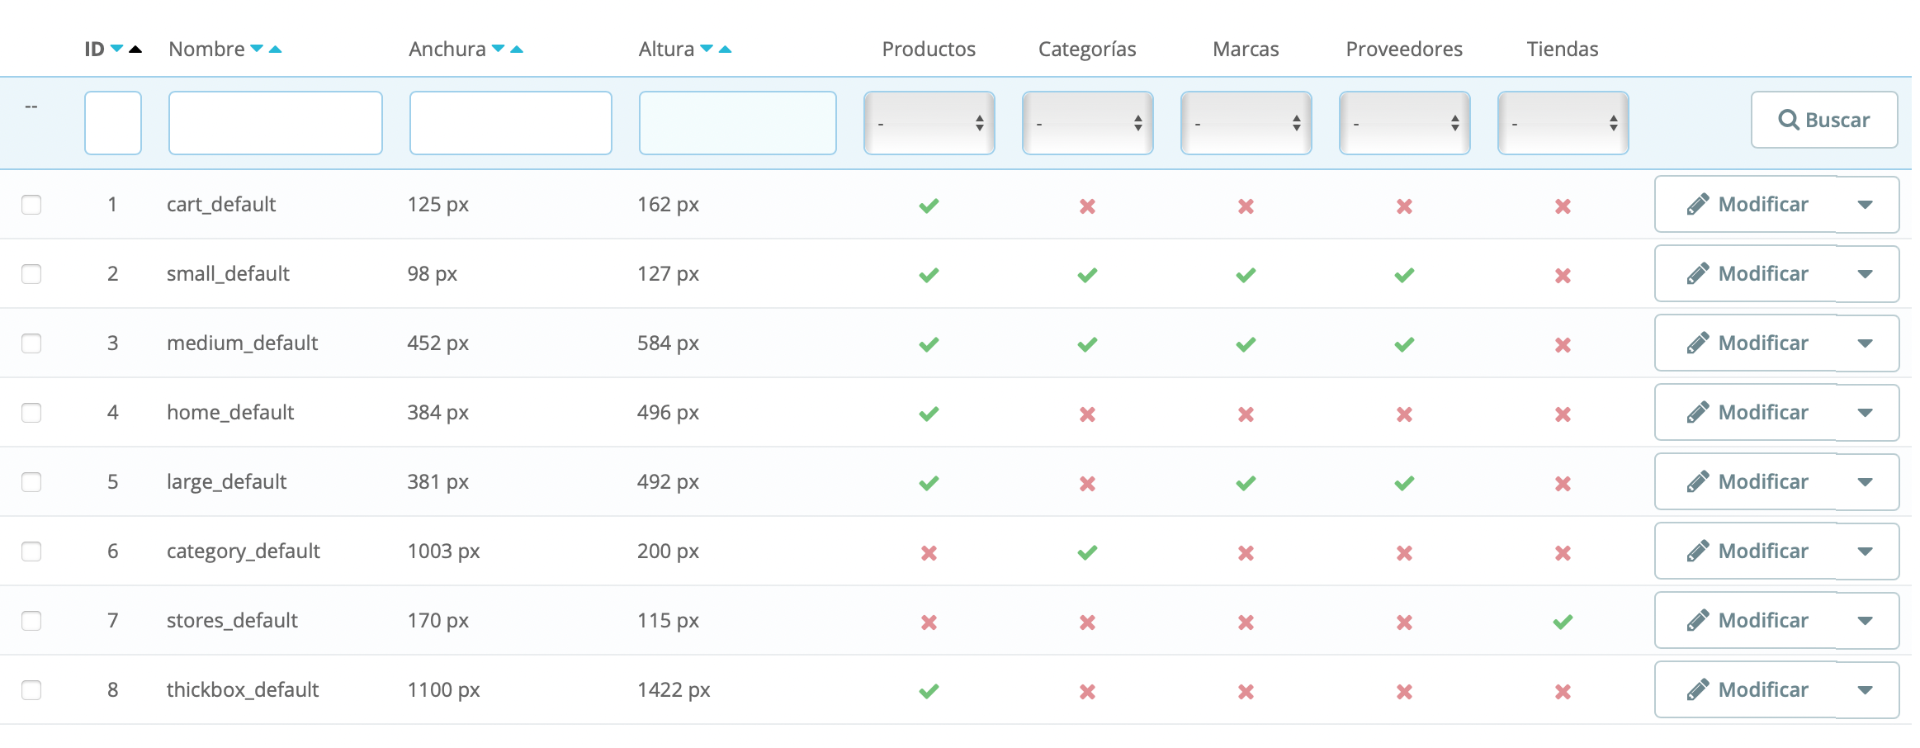The height and width of the screenshot is (748, 1920).
Task: Focus the Anchura filter input field
Action: (511, 123)
